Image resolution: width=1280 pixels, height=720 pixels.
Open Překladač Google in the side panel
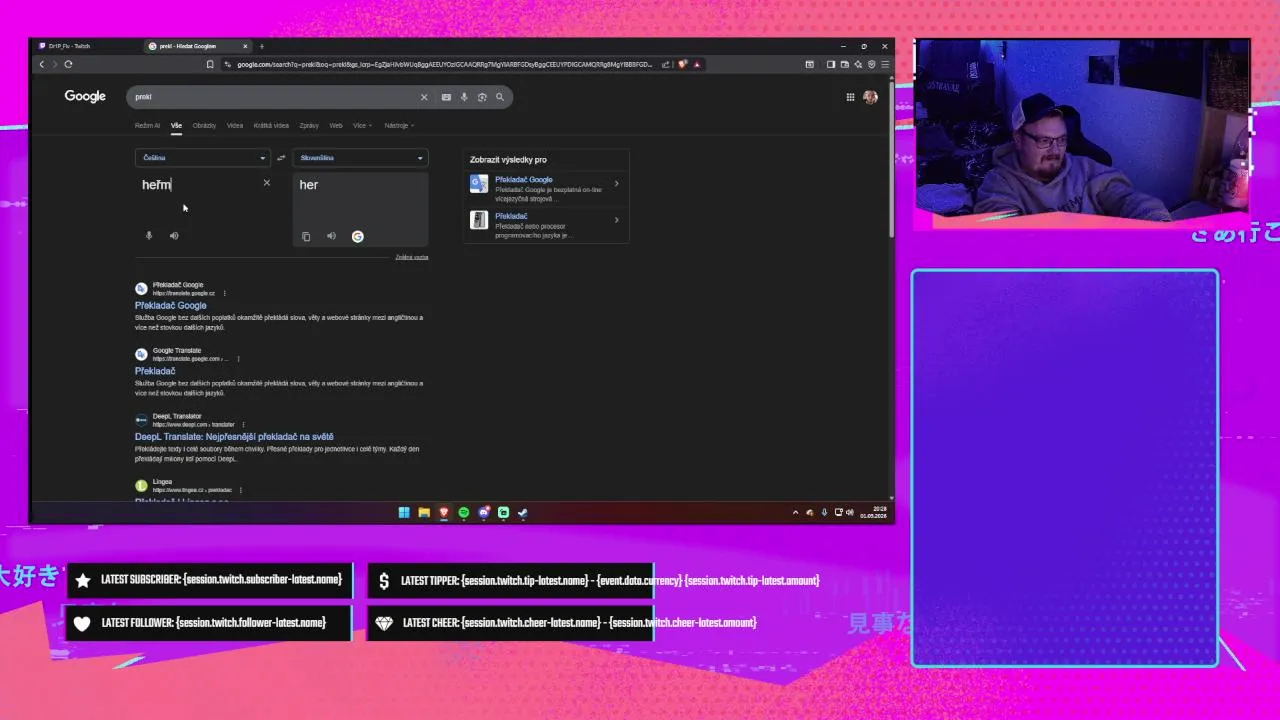545,188
